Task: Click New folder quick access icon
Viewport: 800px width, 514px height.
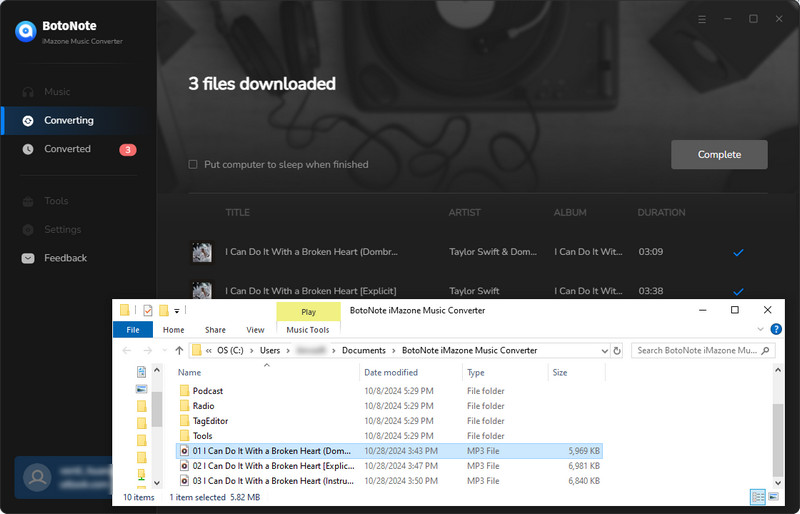Action: [x=164, y=310]
